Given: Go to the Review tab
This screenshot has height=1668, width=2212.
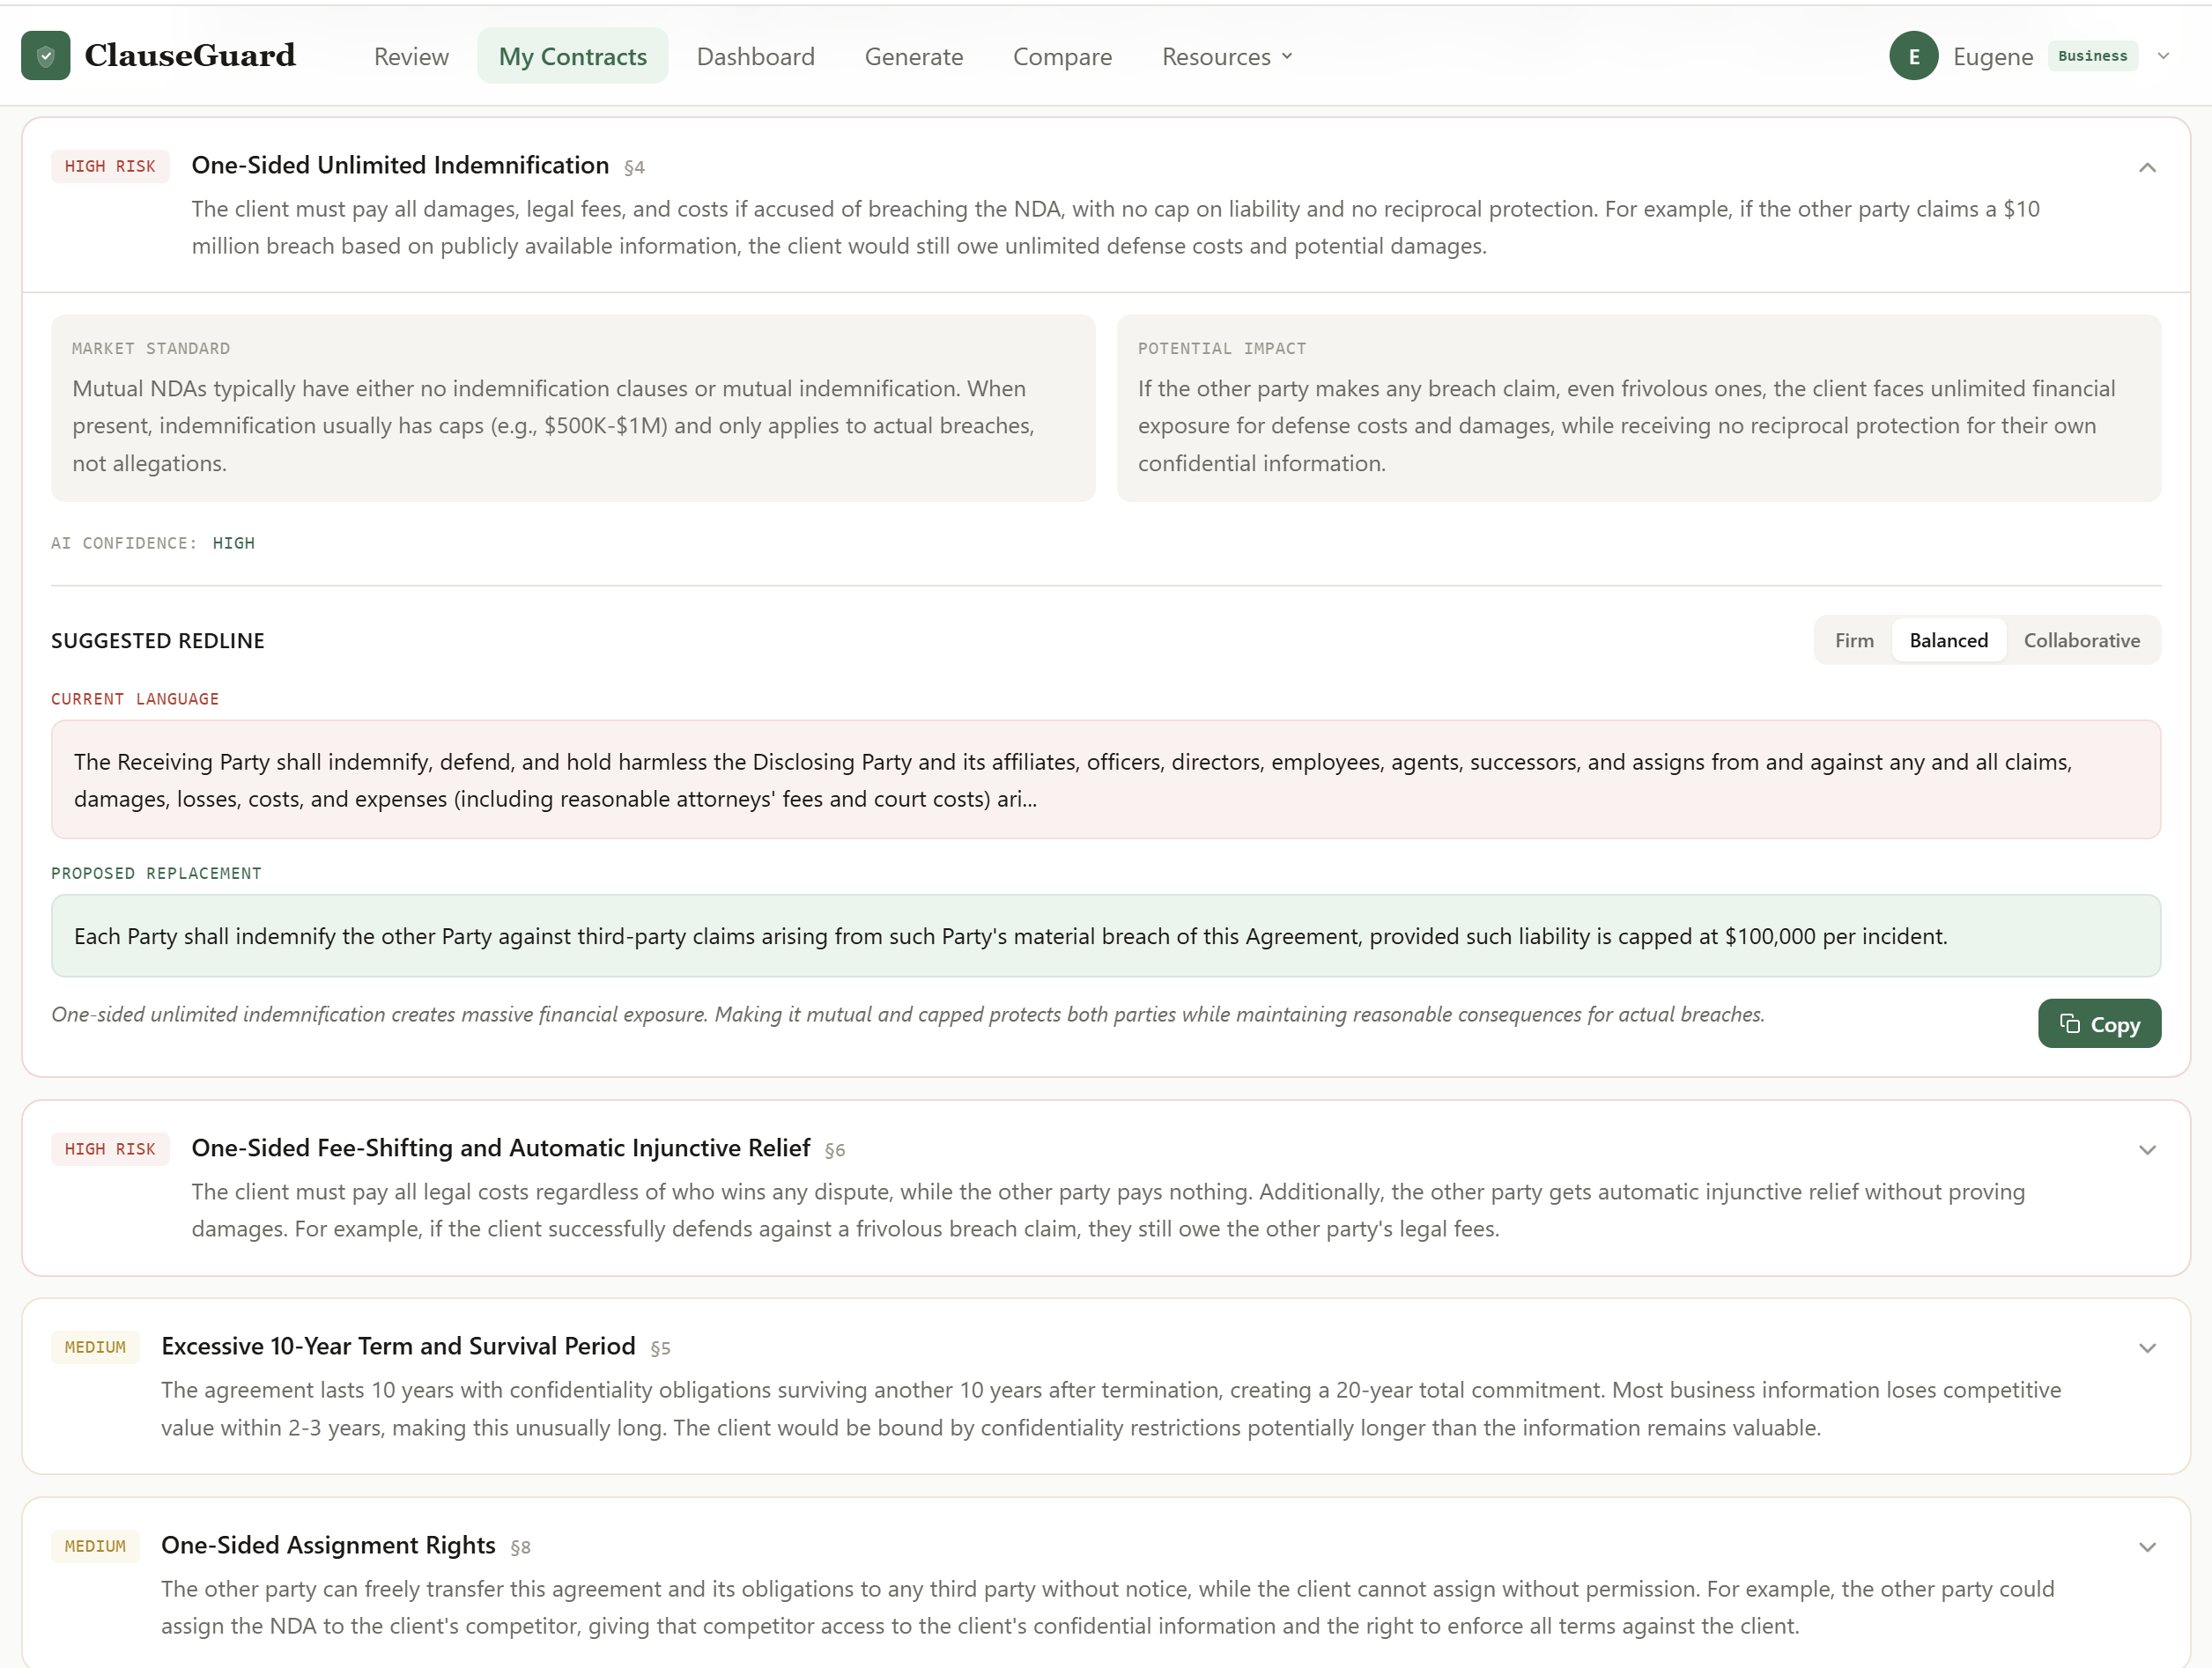Looking at the screenshot, I should pyautogui.click(x=411, y=57).
